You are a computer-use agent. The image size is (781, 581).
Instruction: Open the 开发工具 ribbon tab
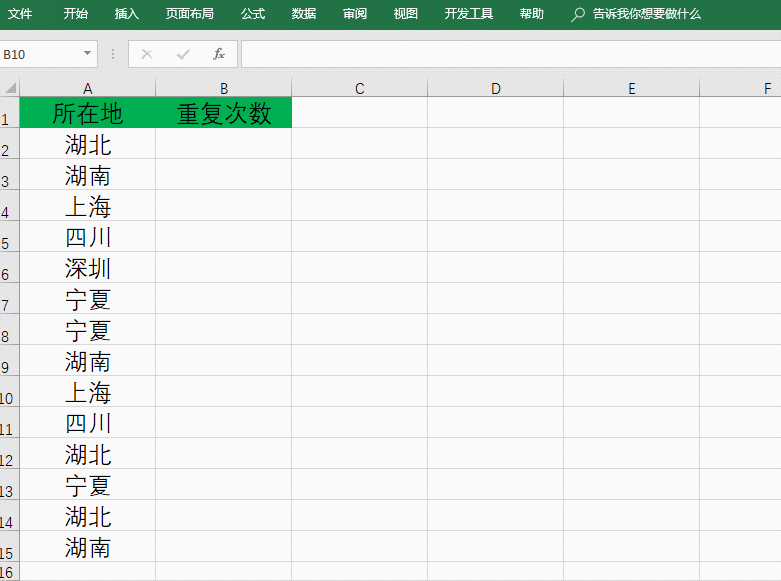coord(469,13)
